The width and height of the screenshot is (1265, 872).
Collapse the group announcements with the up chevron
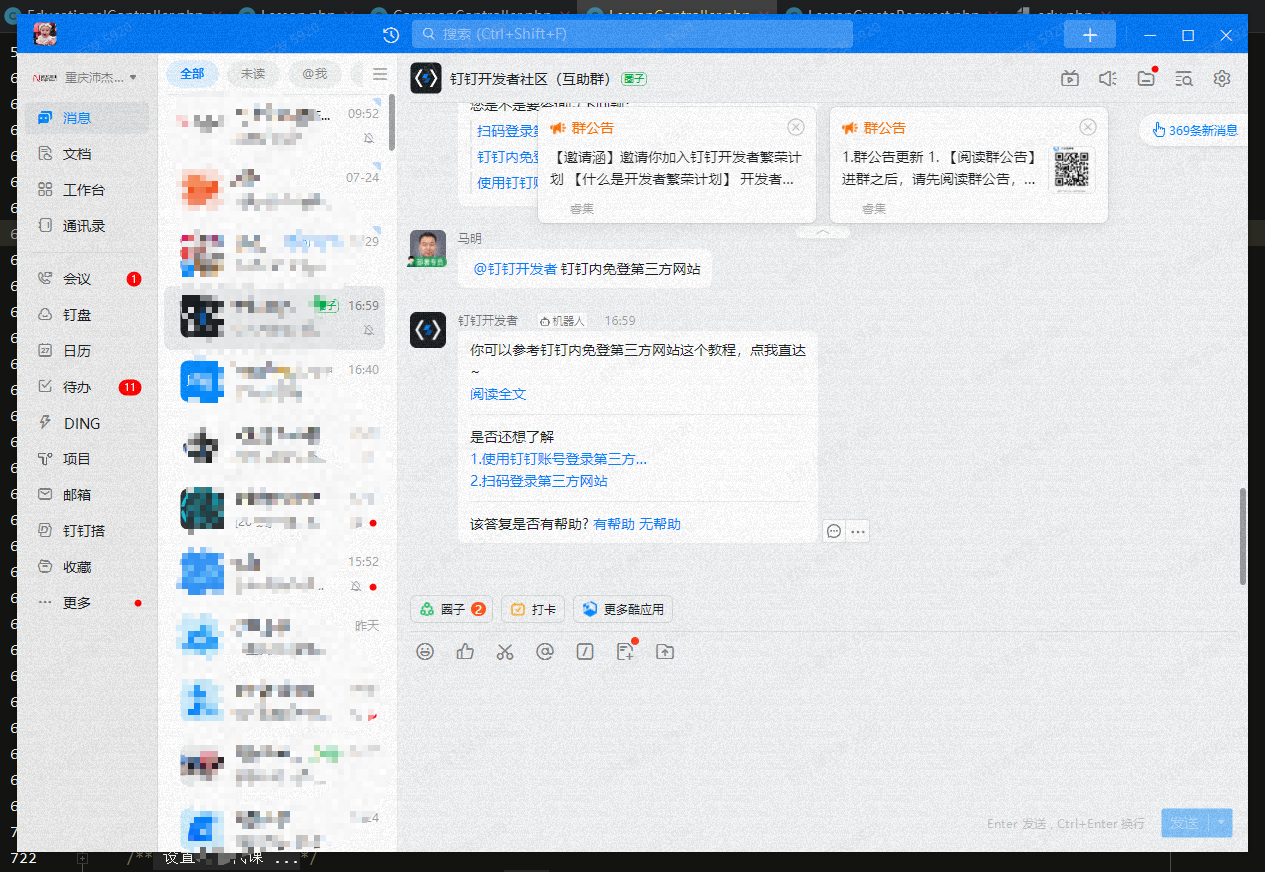click(x=823, y=232)
